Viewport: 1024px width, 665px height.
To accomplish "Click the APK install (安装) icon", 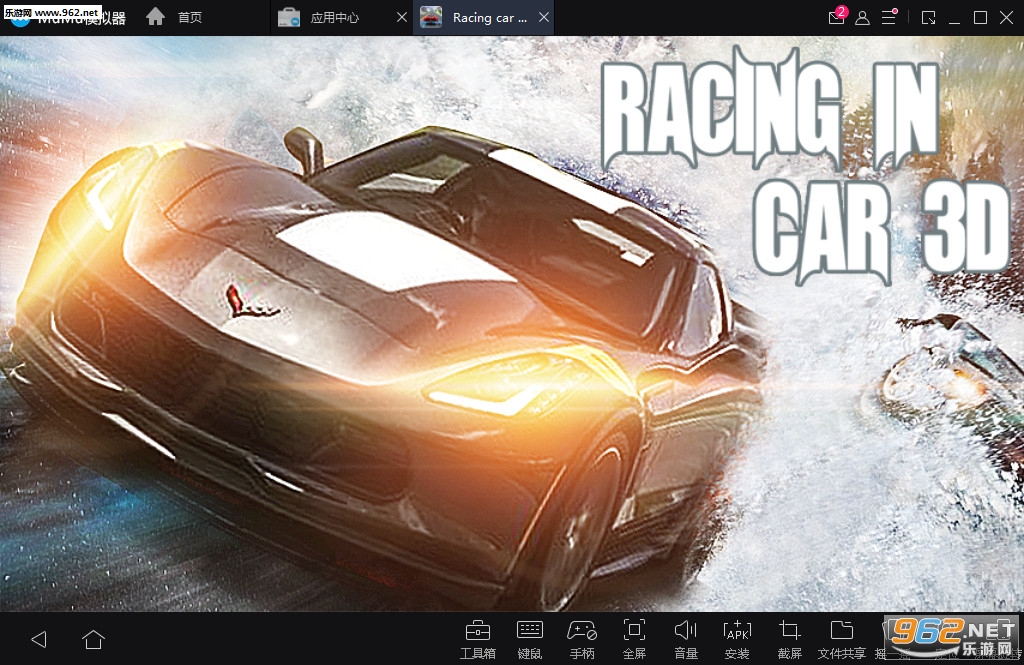I will pos(737,637).
